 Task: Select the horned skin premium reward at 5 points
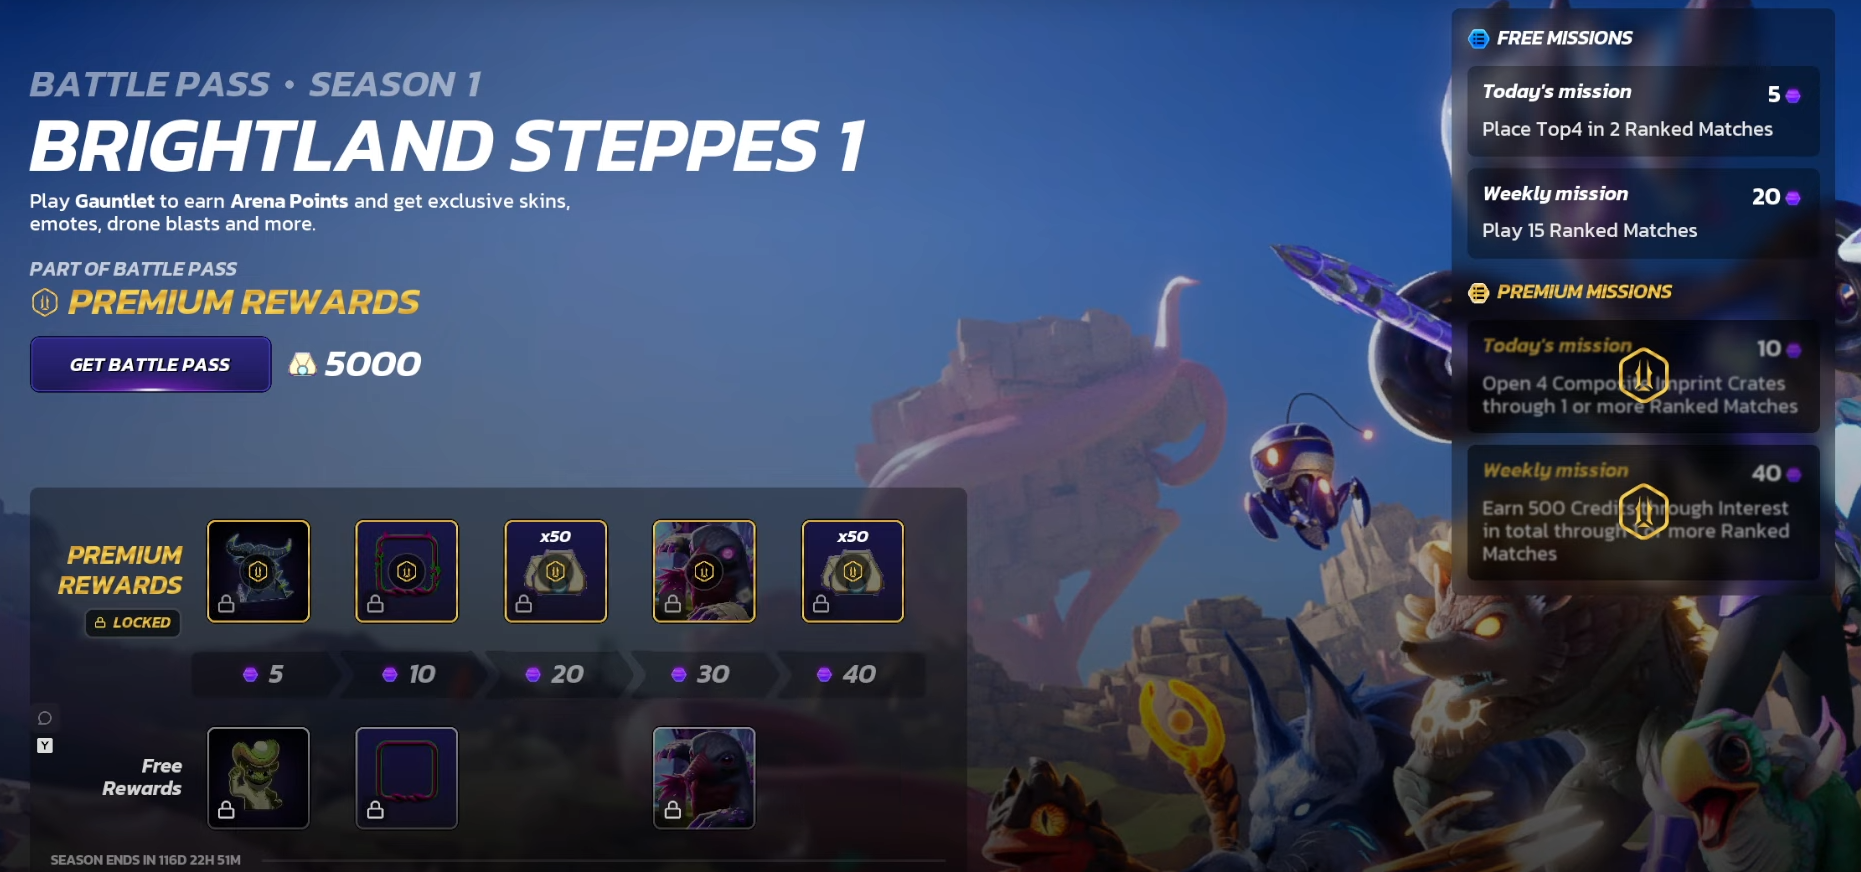(x=258, y=571)
